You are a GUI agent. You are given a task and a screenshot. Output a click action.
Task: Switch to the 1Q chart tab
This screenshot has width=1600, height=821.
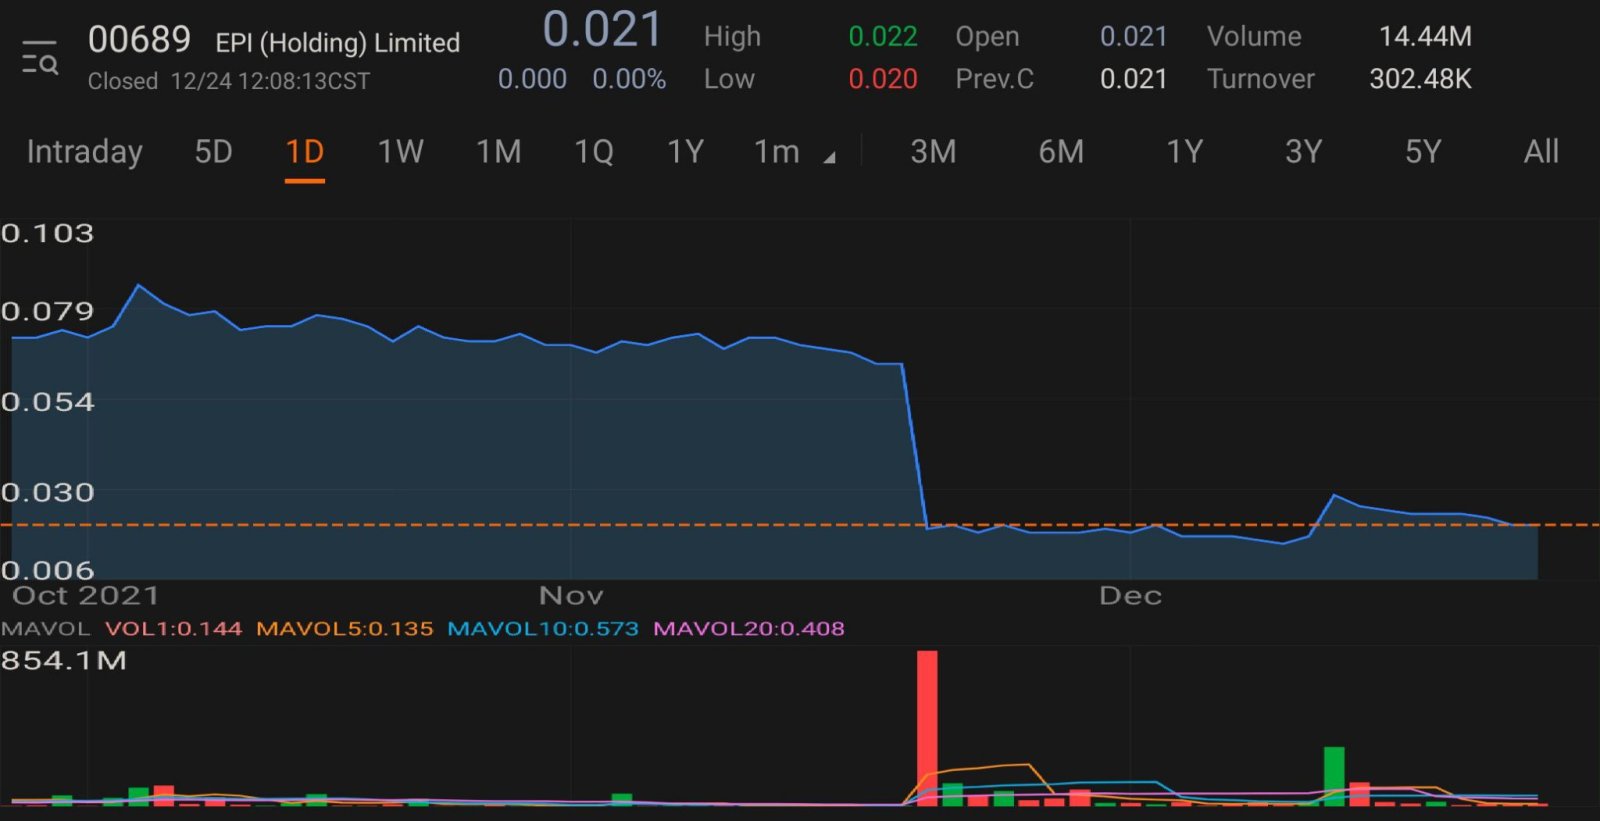[593, 152]
